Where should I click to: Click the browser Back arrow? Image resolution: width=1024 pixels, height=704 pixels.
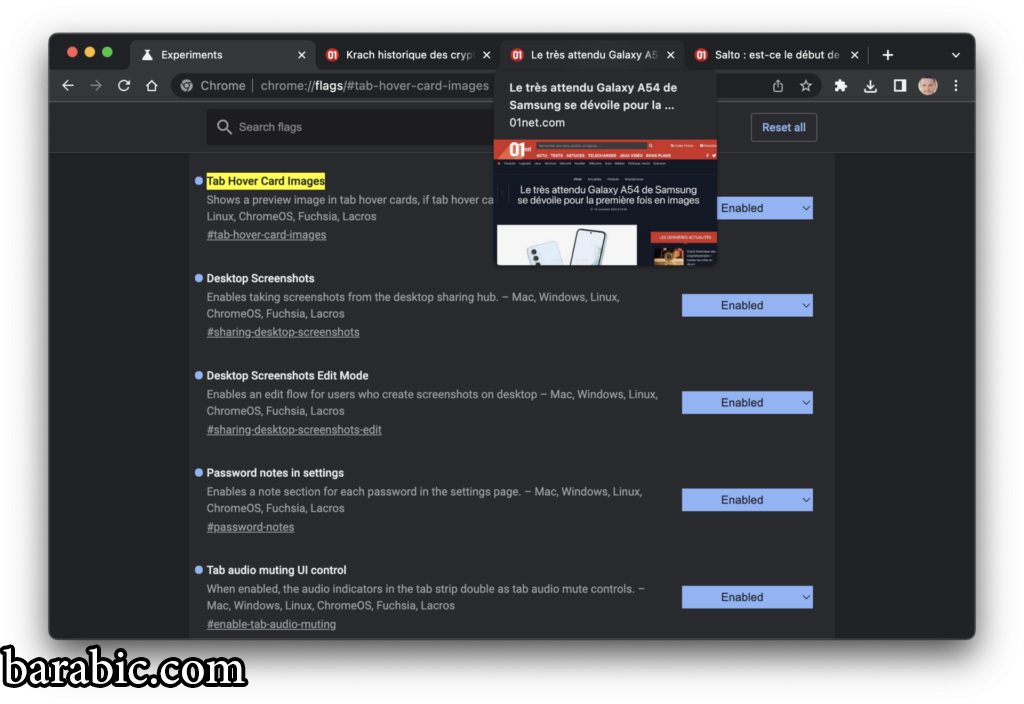click(68, 86)
